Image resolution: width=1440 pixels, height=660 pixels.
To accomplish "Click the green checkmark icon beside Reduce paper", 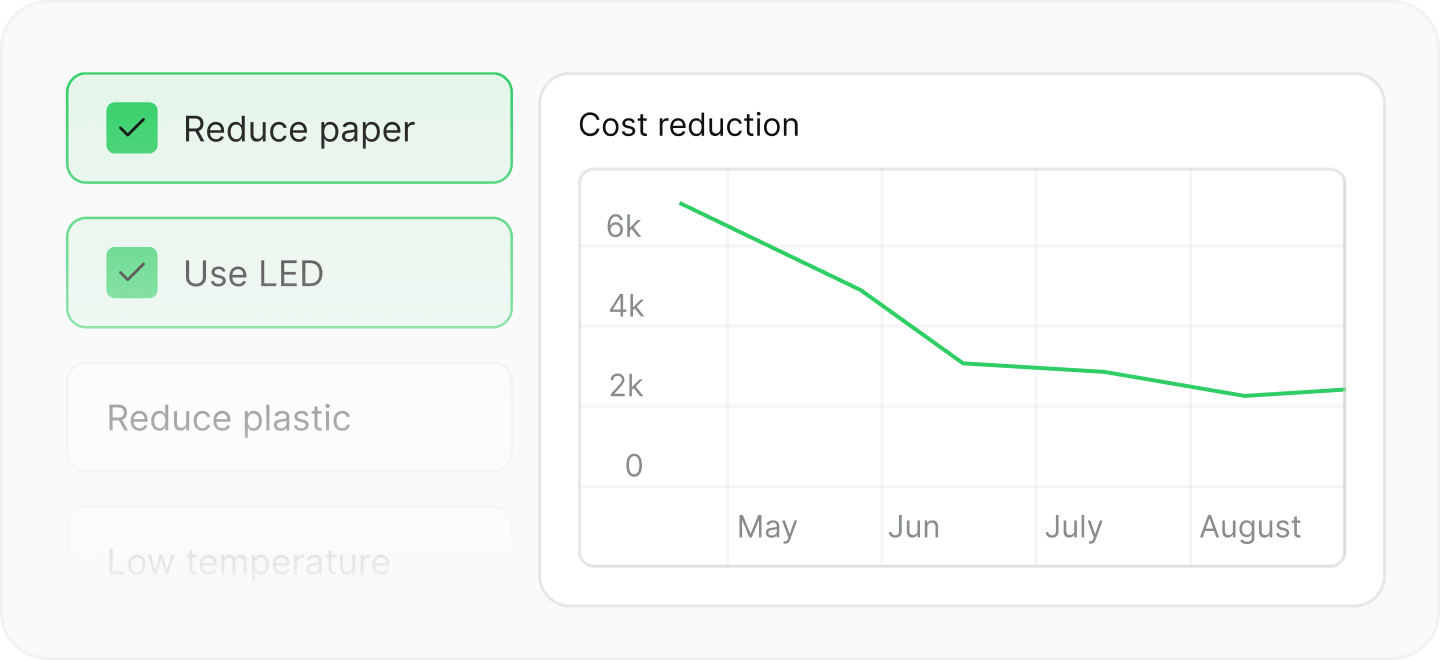I will tap(132, 128).
